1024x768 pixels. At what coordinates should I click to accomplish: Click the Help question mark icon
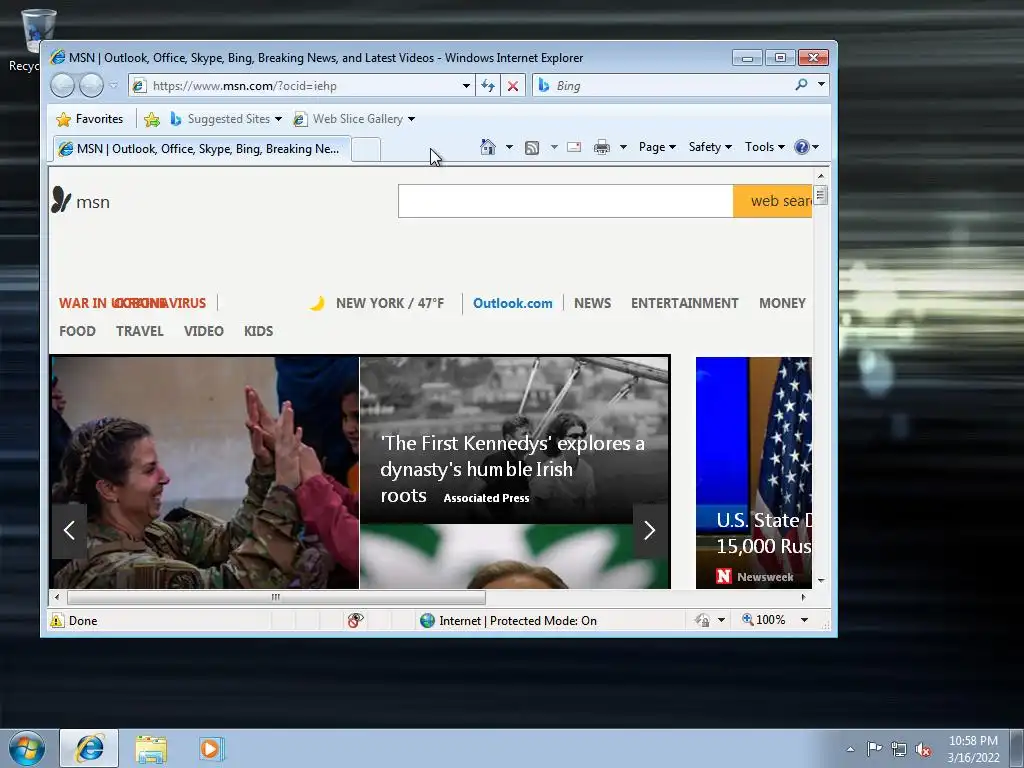(802, 147)
